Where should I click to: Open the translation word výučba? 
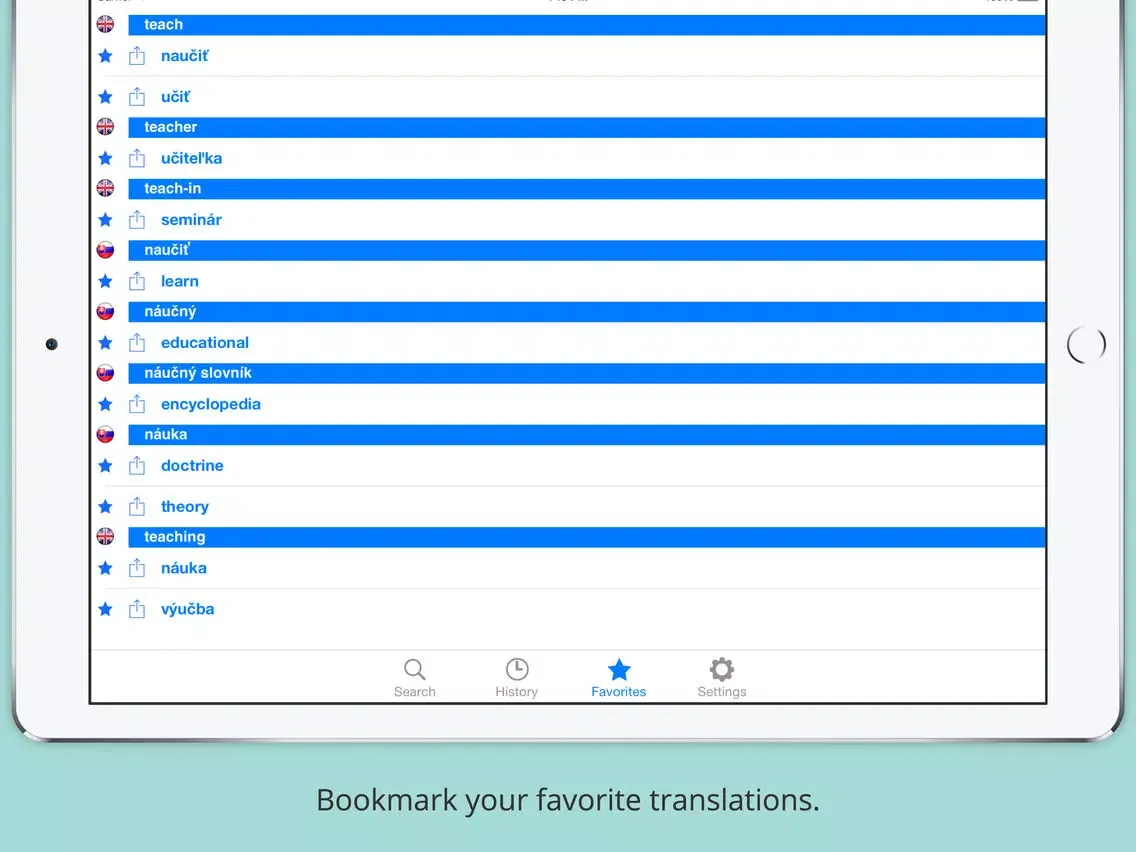[x=188, y=609]
